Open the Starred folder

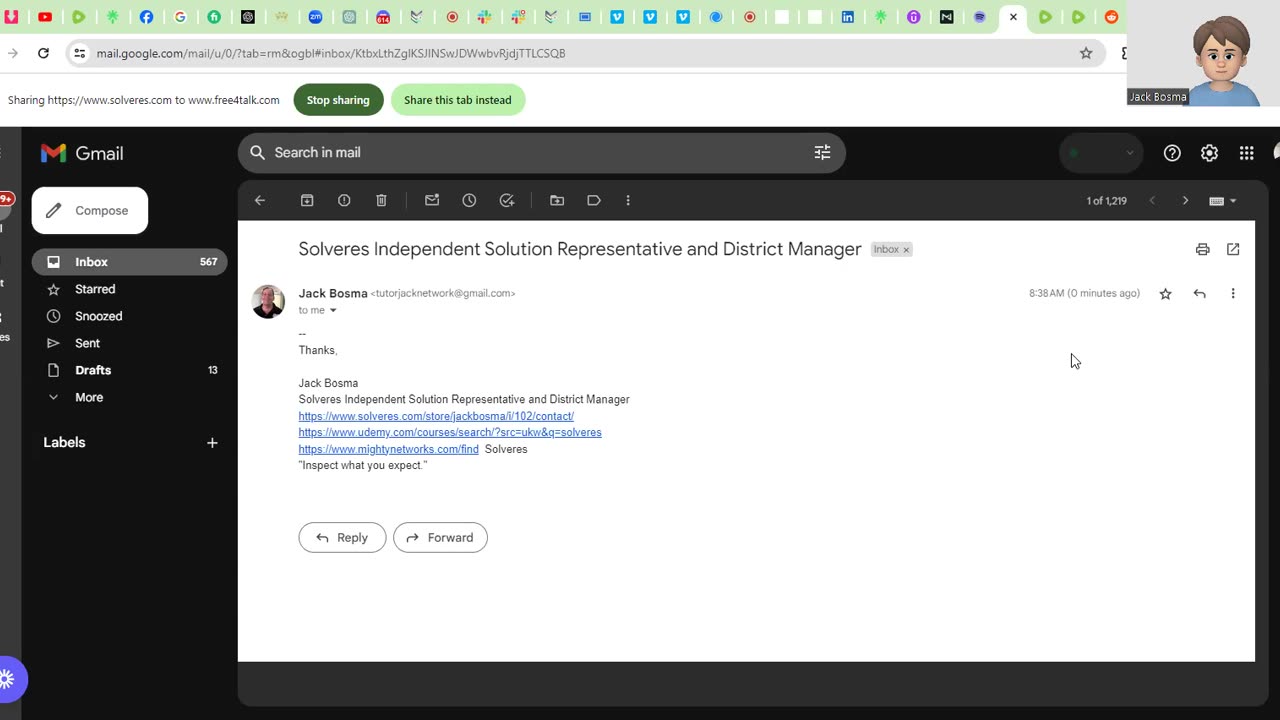(130, 289)
